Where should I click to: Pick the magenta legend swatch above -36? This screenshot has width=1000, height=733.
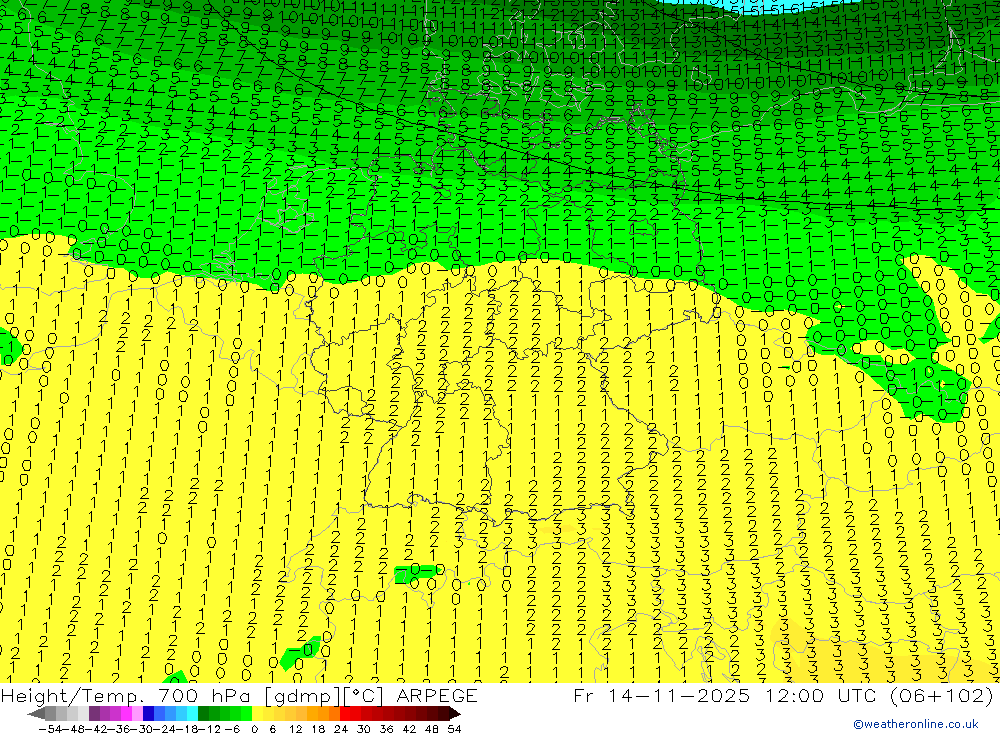(126, 714)
